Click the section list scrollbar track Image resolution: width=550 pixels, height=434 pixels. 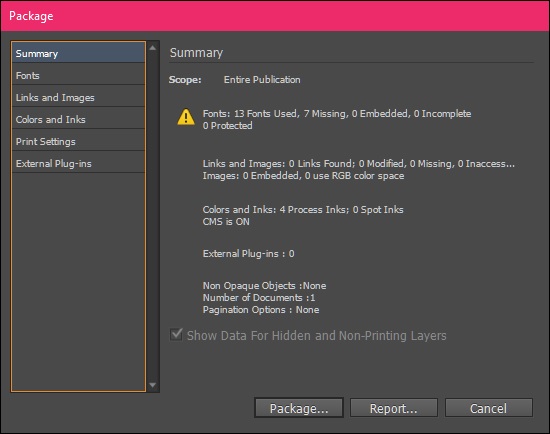pos(153,216)
